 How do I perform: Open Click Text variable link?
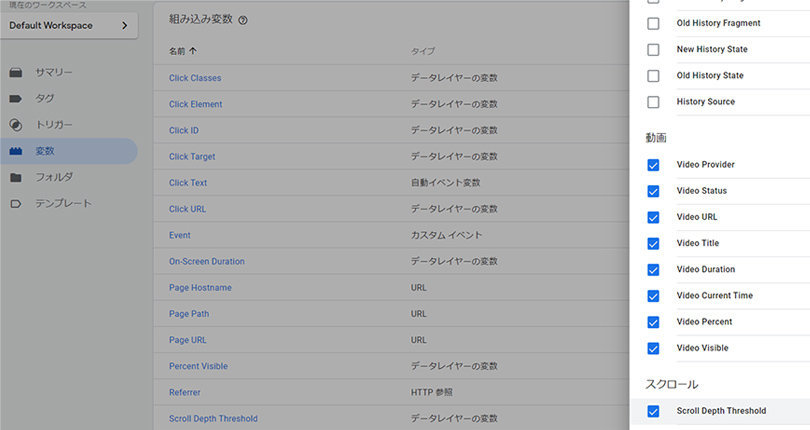(188, 183)
